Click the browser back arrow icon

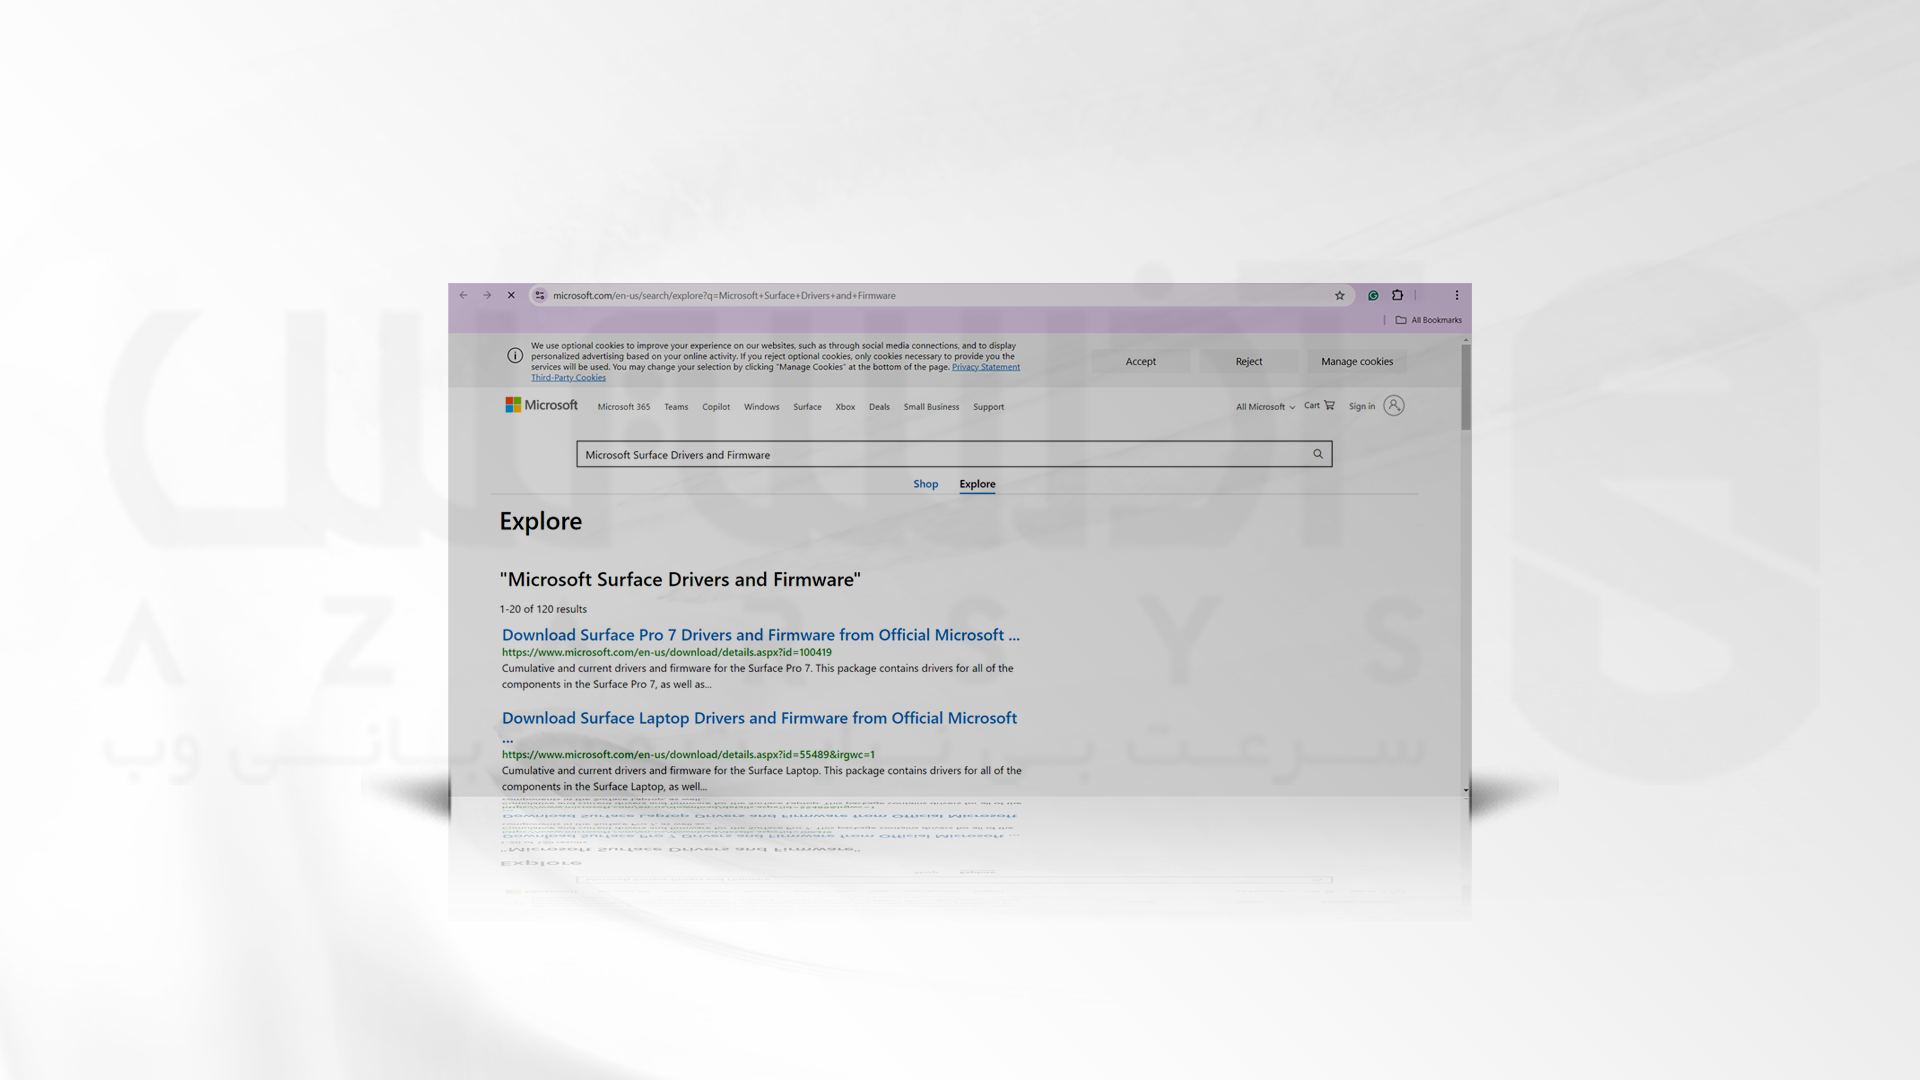tap(462, 294)
